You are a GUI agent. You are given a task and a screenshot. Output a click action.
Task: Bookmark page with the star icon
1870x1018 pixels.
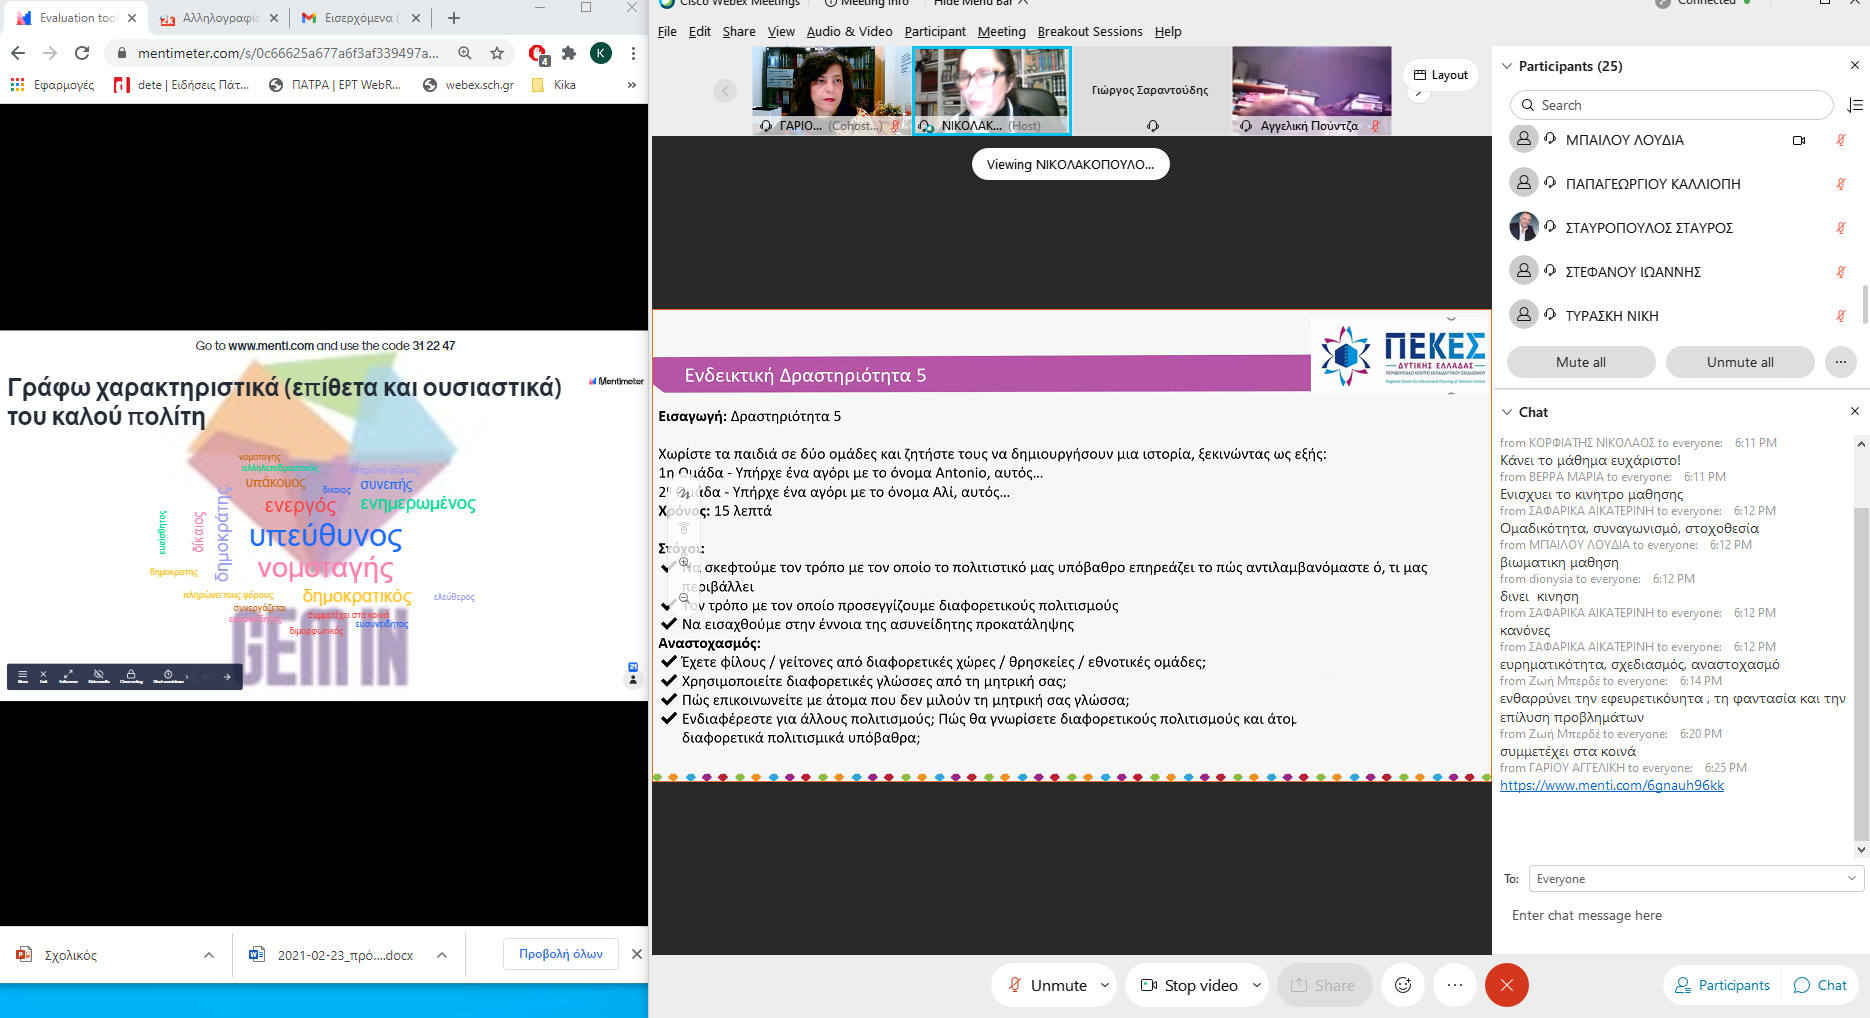(497, 53)
